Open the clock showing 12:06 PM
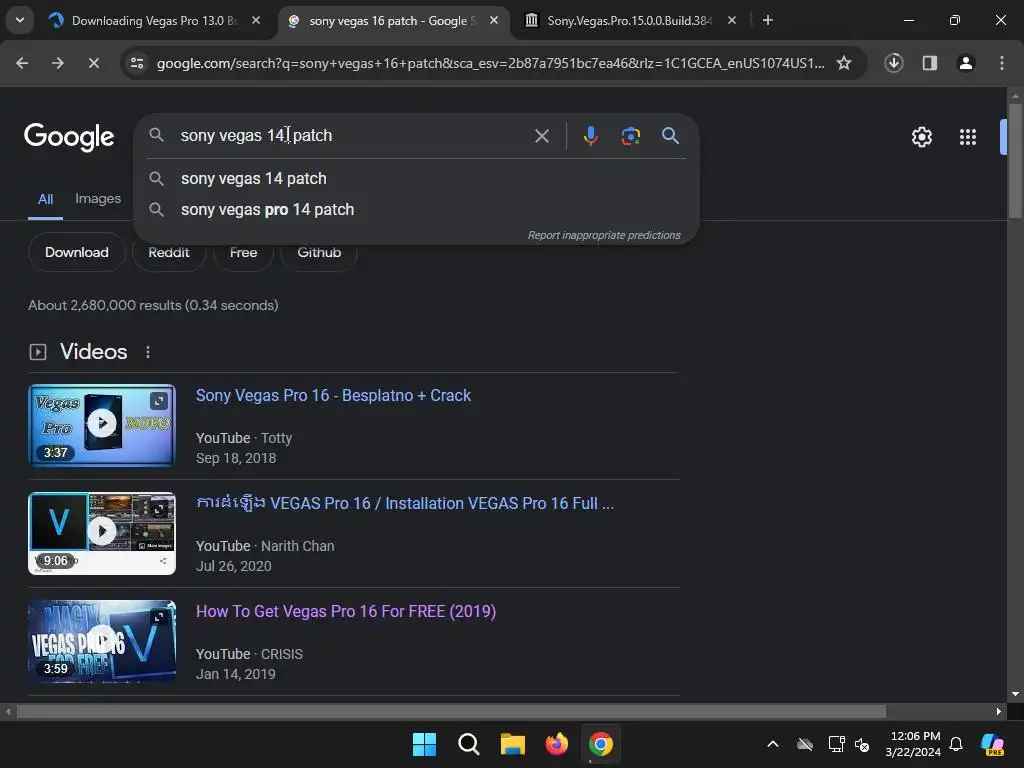This screenshot has height=768, width=1024. [x=913, y=744]
